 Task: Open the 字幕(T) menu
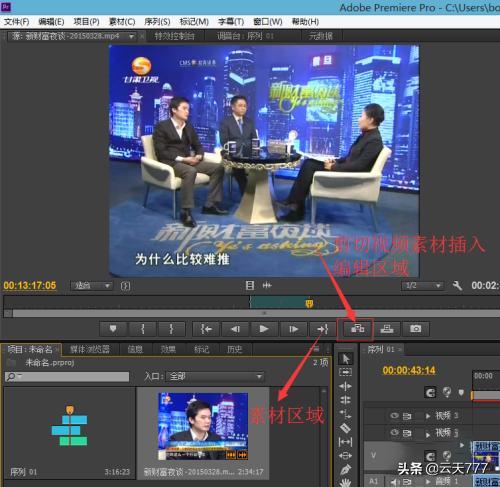(231, 22)
